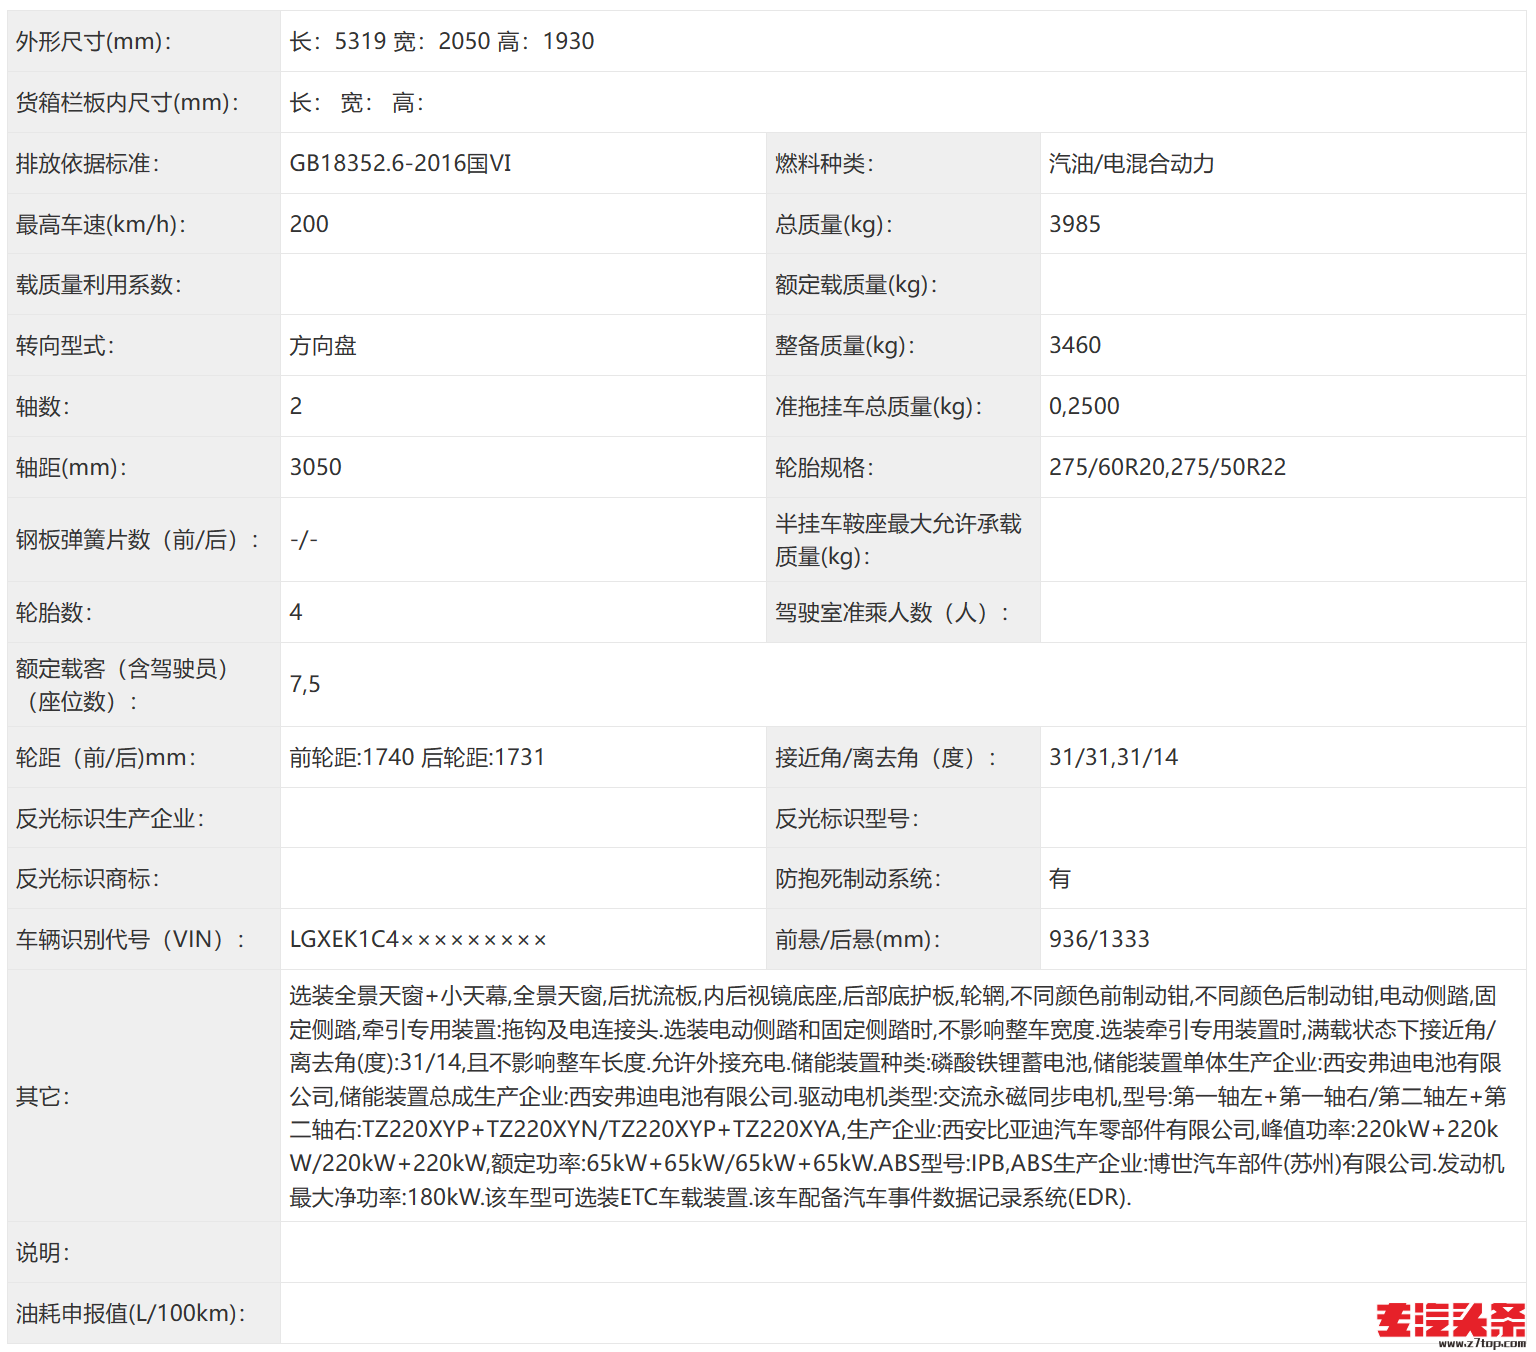The height and width of the screenshot is (1352, 1536).
Task: Click the 载质量利用系数 label
Action: click(x=98, y=285)
